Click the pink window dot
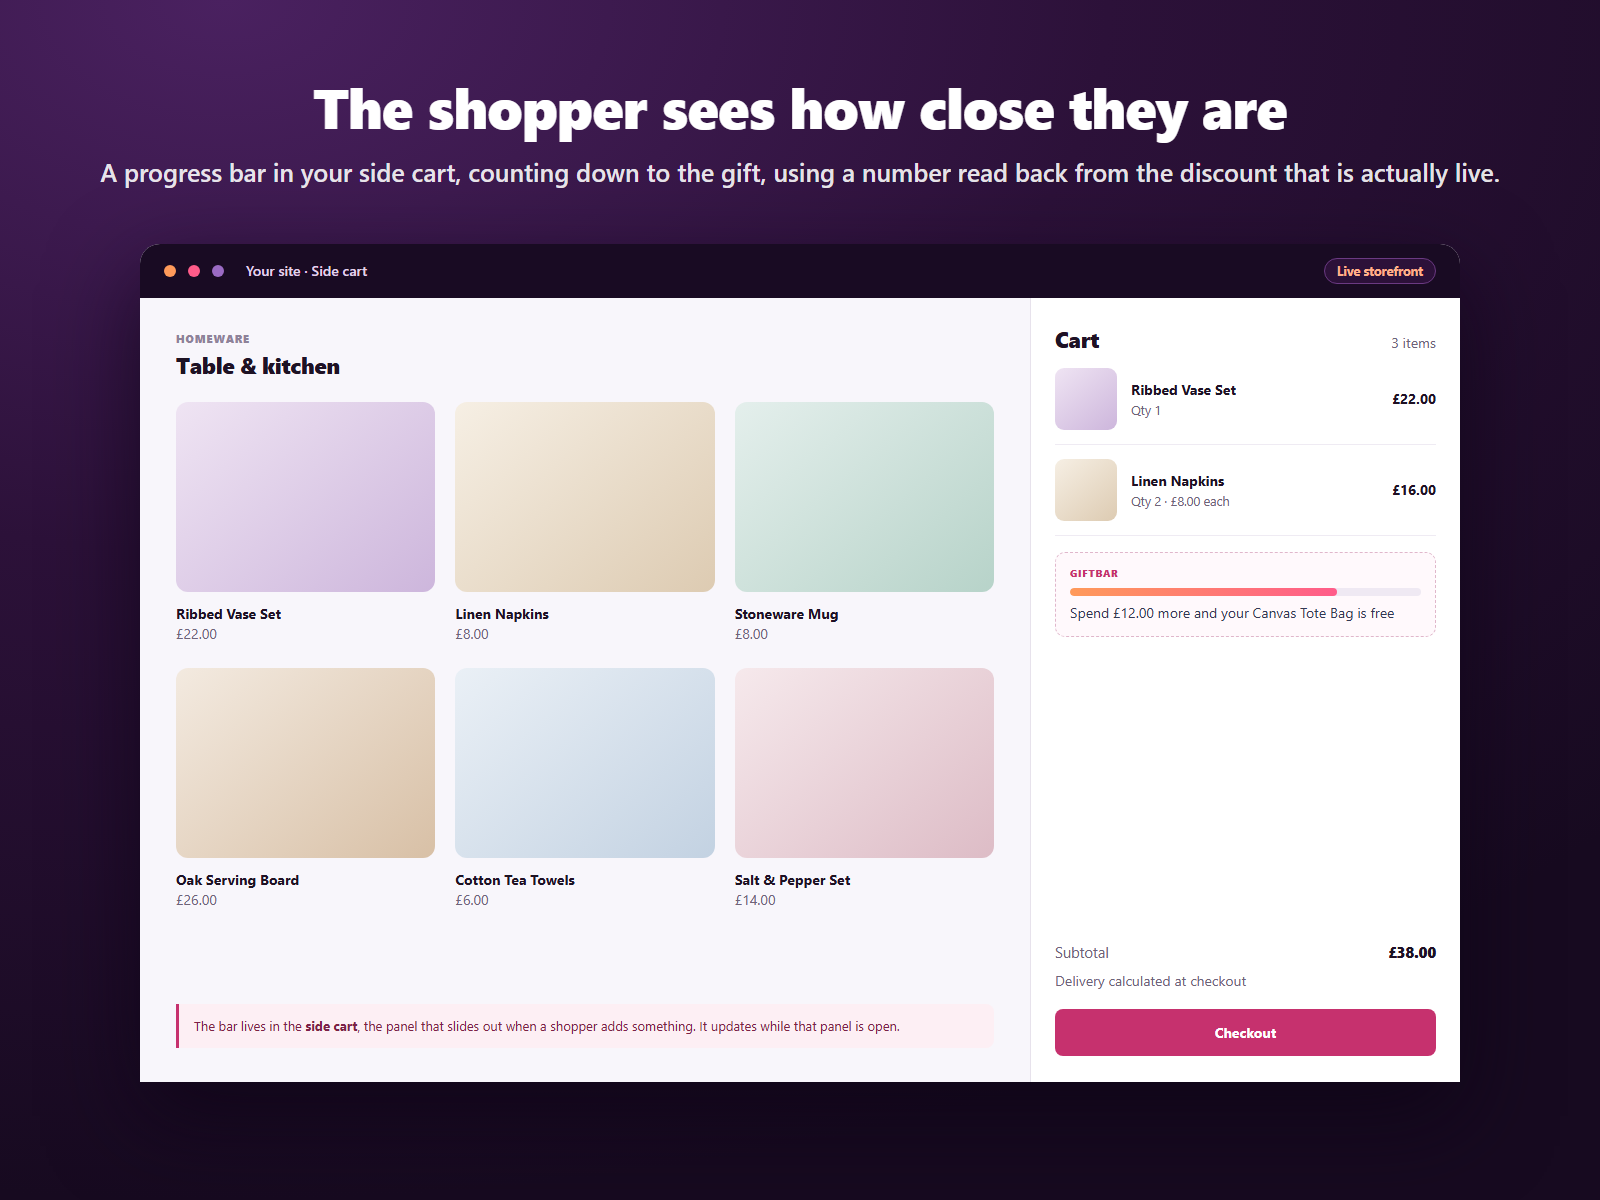This screenshot has height=1200, width=1600. tap(194, 271)
